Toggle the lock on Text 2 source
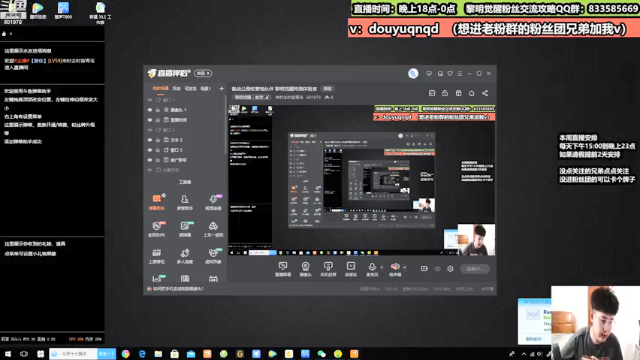640x360 pixels. click(158, 140)
